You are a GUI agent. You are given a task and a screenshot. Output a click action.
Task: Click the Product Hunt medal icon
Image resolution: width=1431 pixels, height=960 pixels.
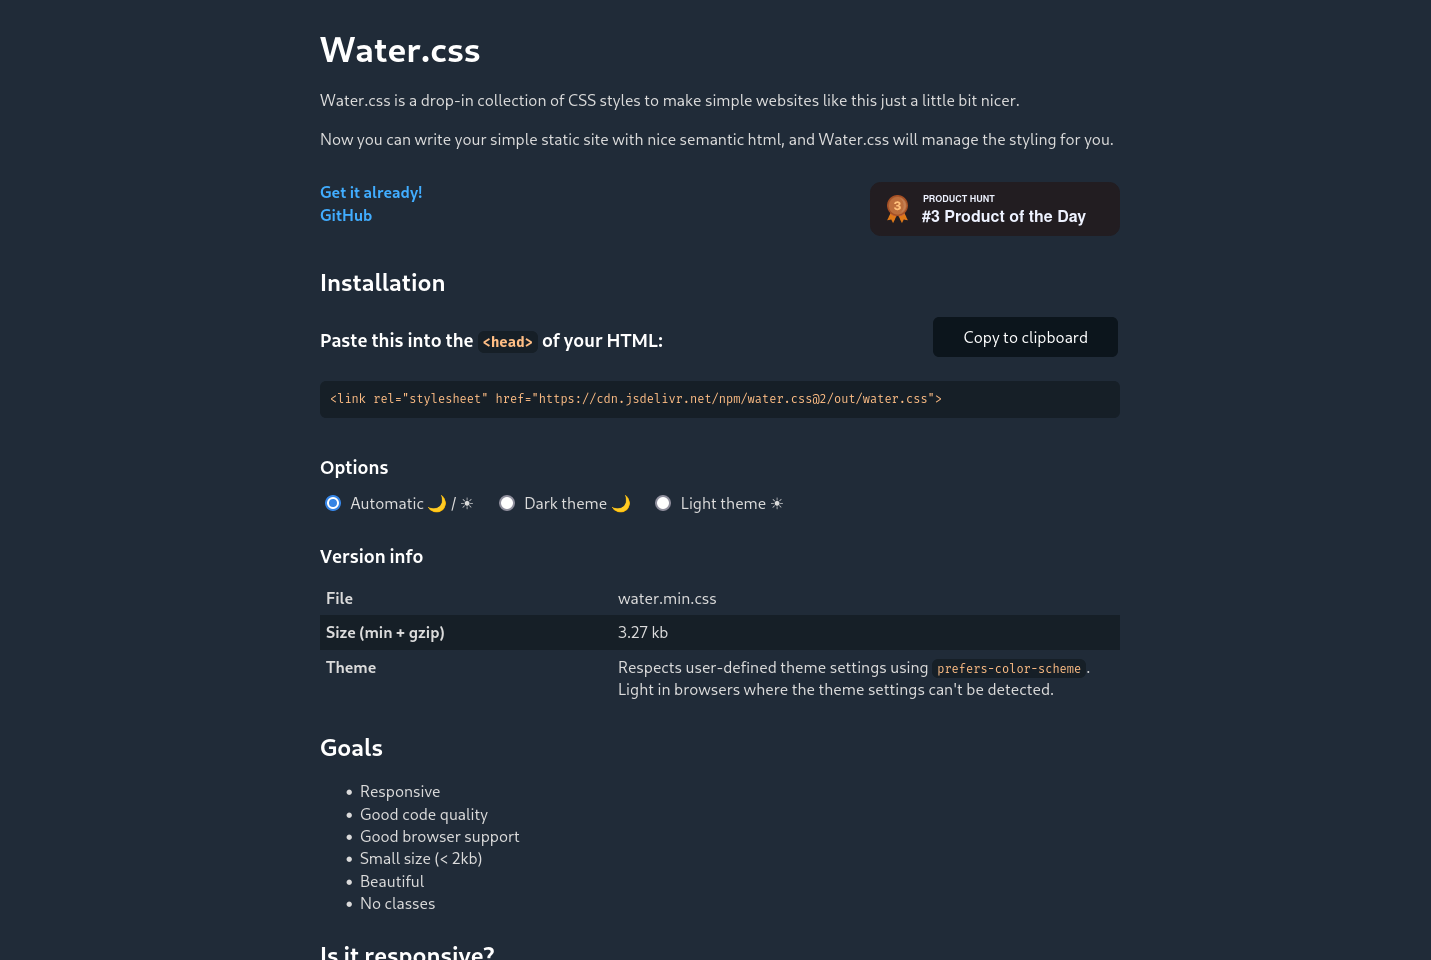(x=897, y=208)
